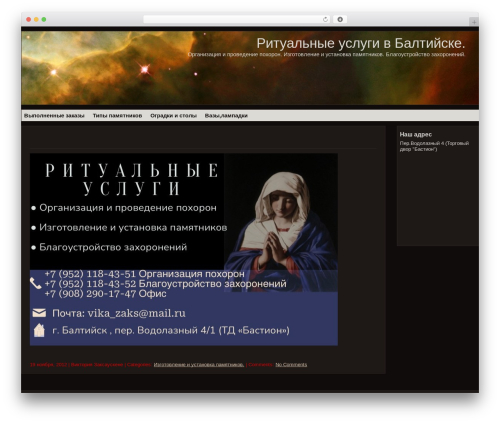Image resolution: width=500 pixels, height=423 pixels.
Task: Open the No Comments link
Action: tap(291, 364)
